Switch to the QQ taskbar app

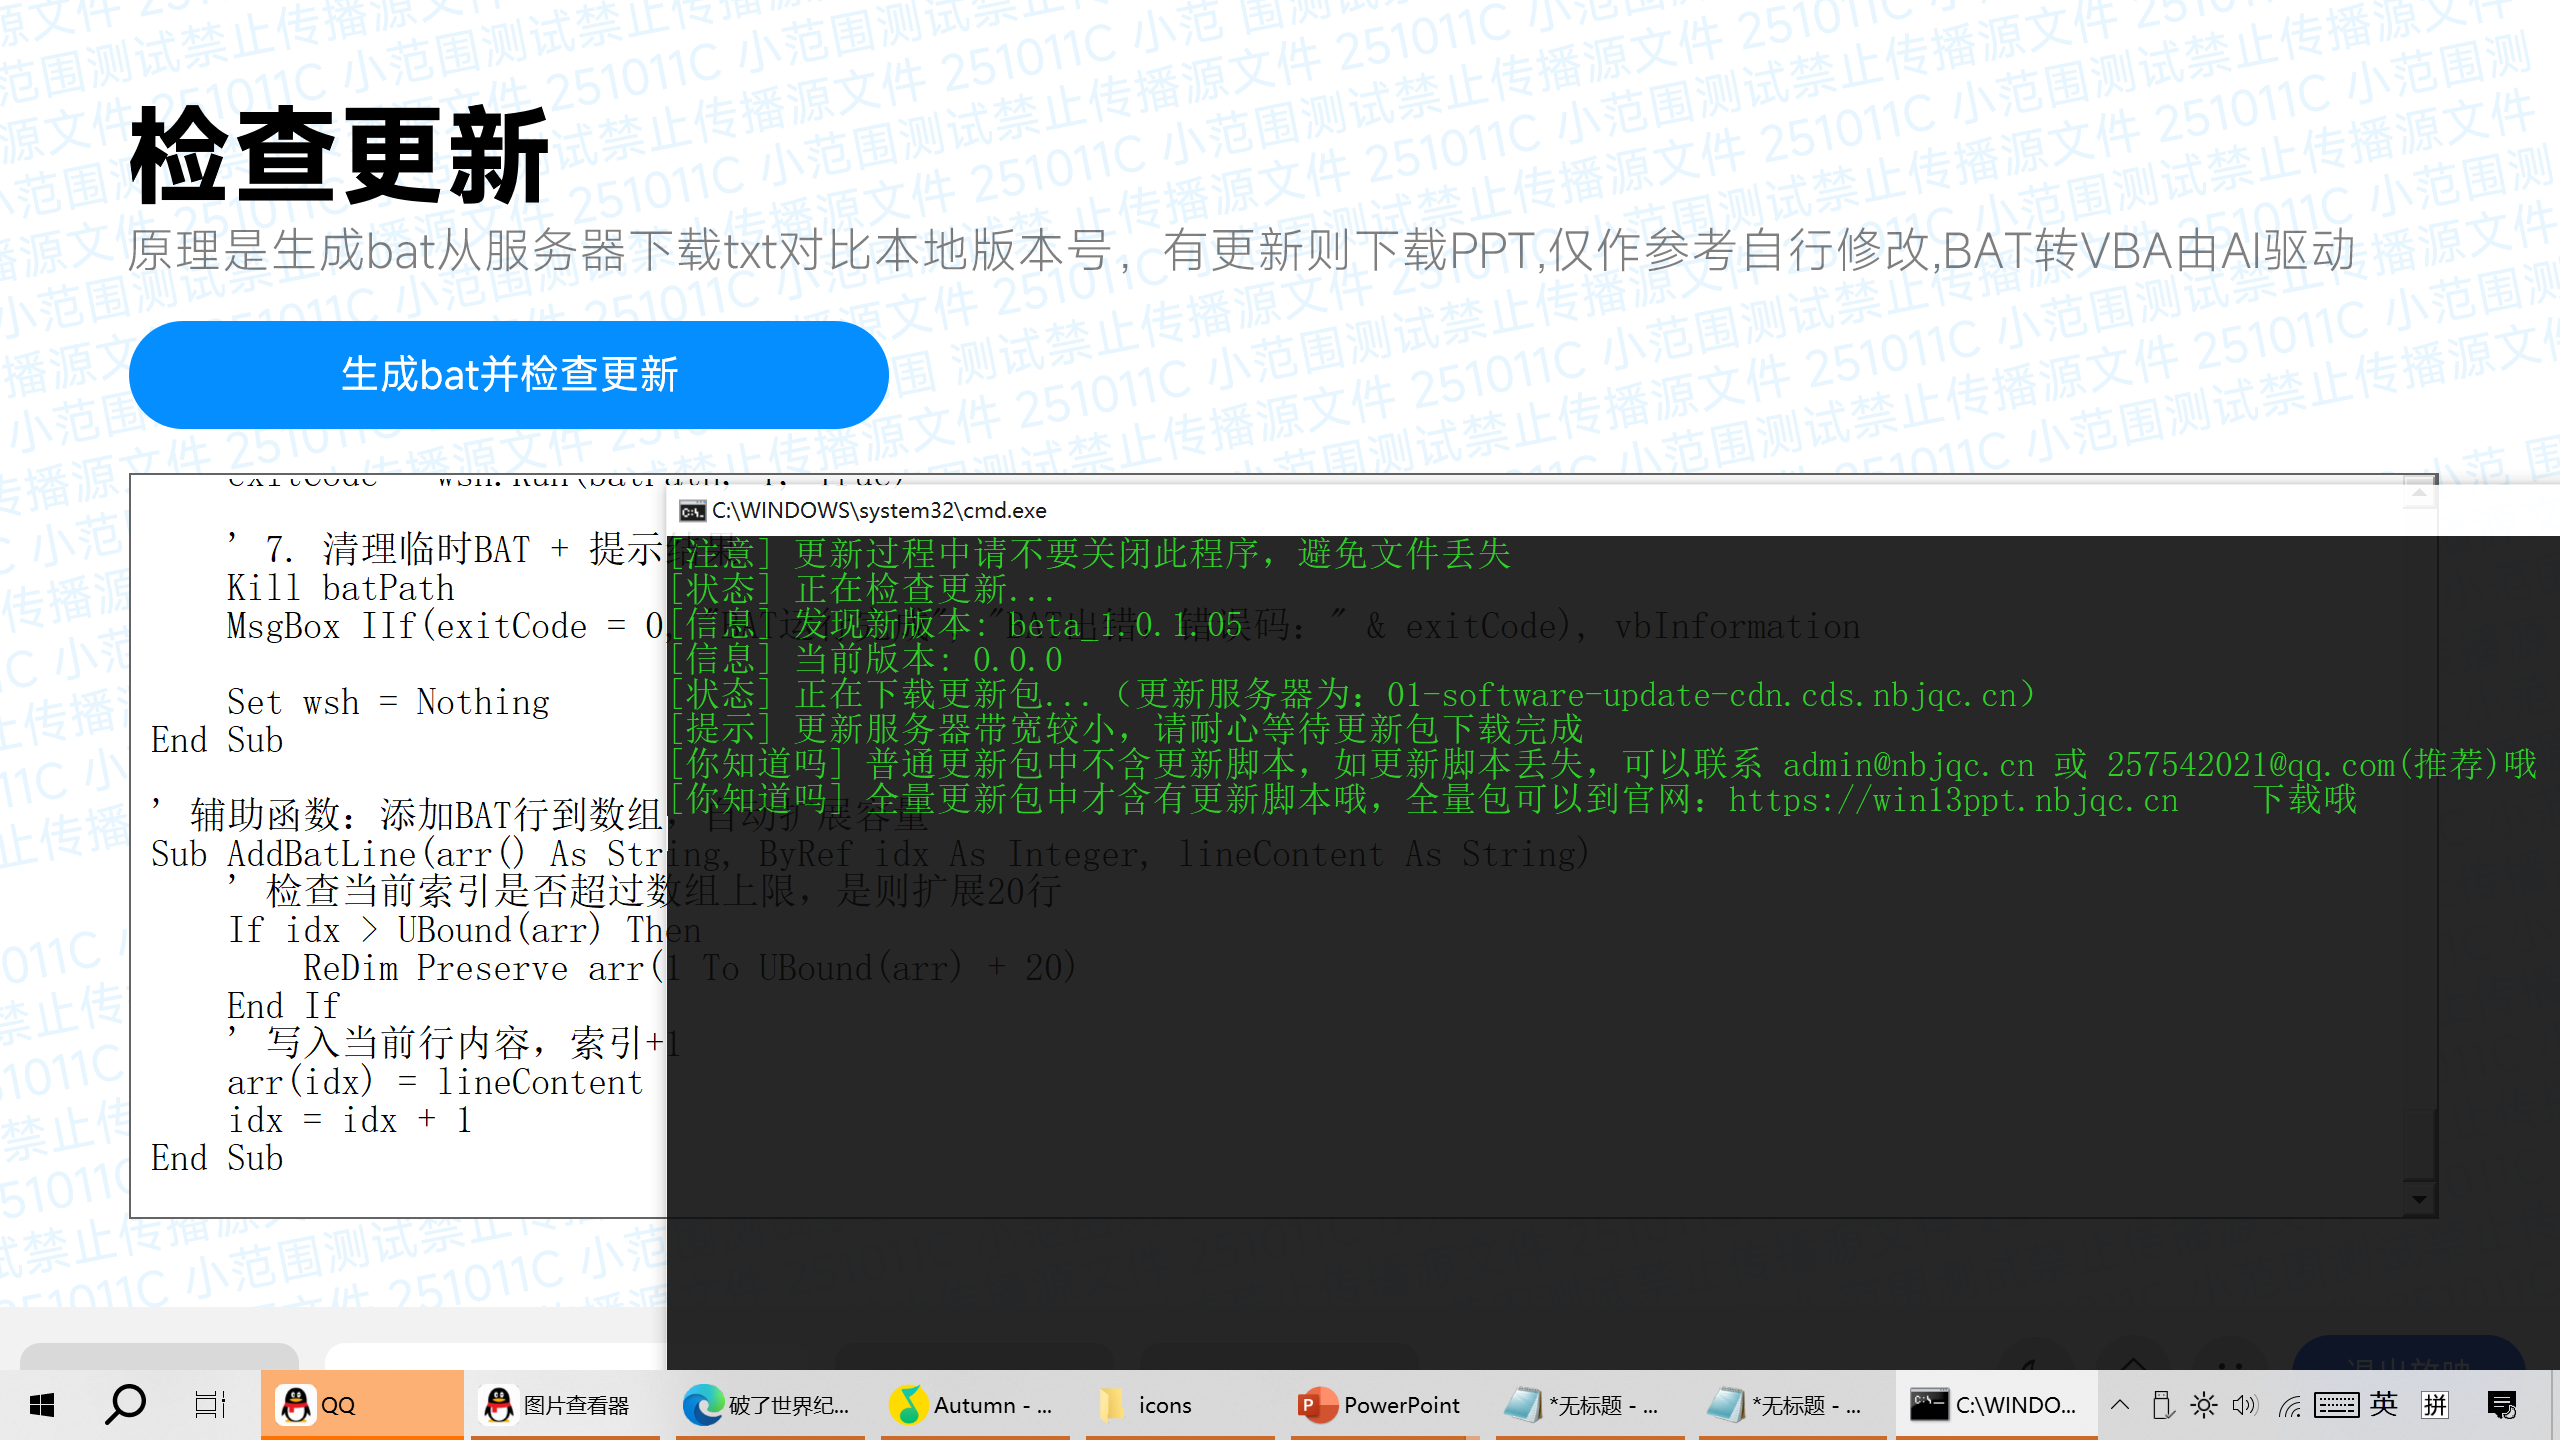pyautogui.click(x=361, y=1405)
